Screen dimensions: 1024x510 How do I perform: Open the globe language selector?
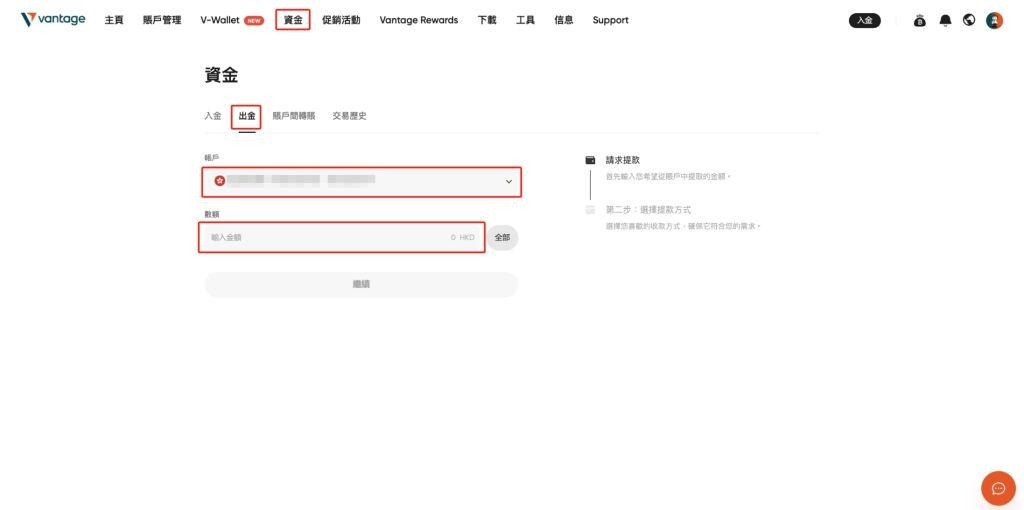(x=969, y=20)
